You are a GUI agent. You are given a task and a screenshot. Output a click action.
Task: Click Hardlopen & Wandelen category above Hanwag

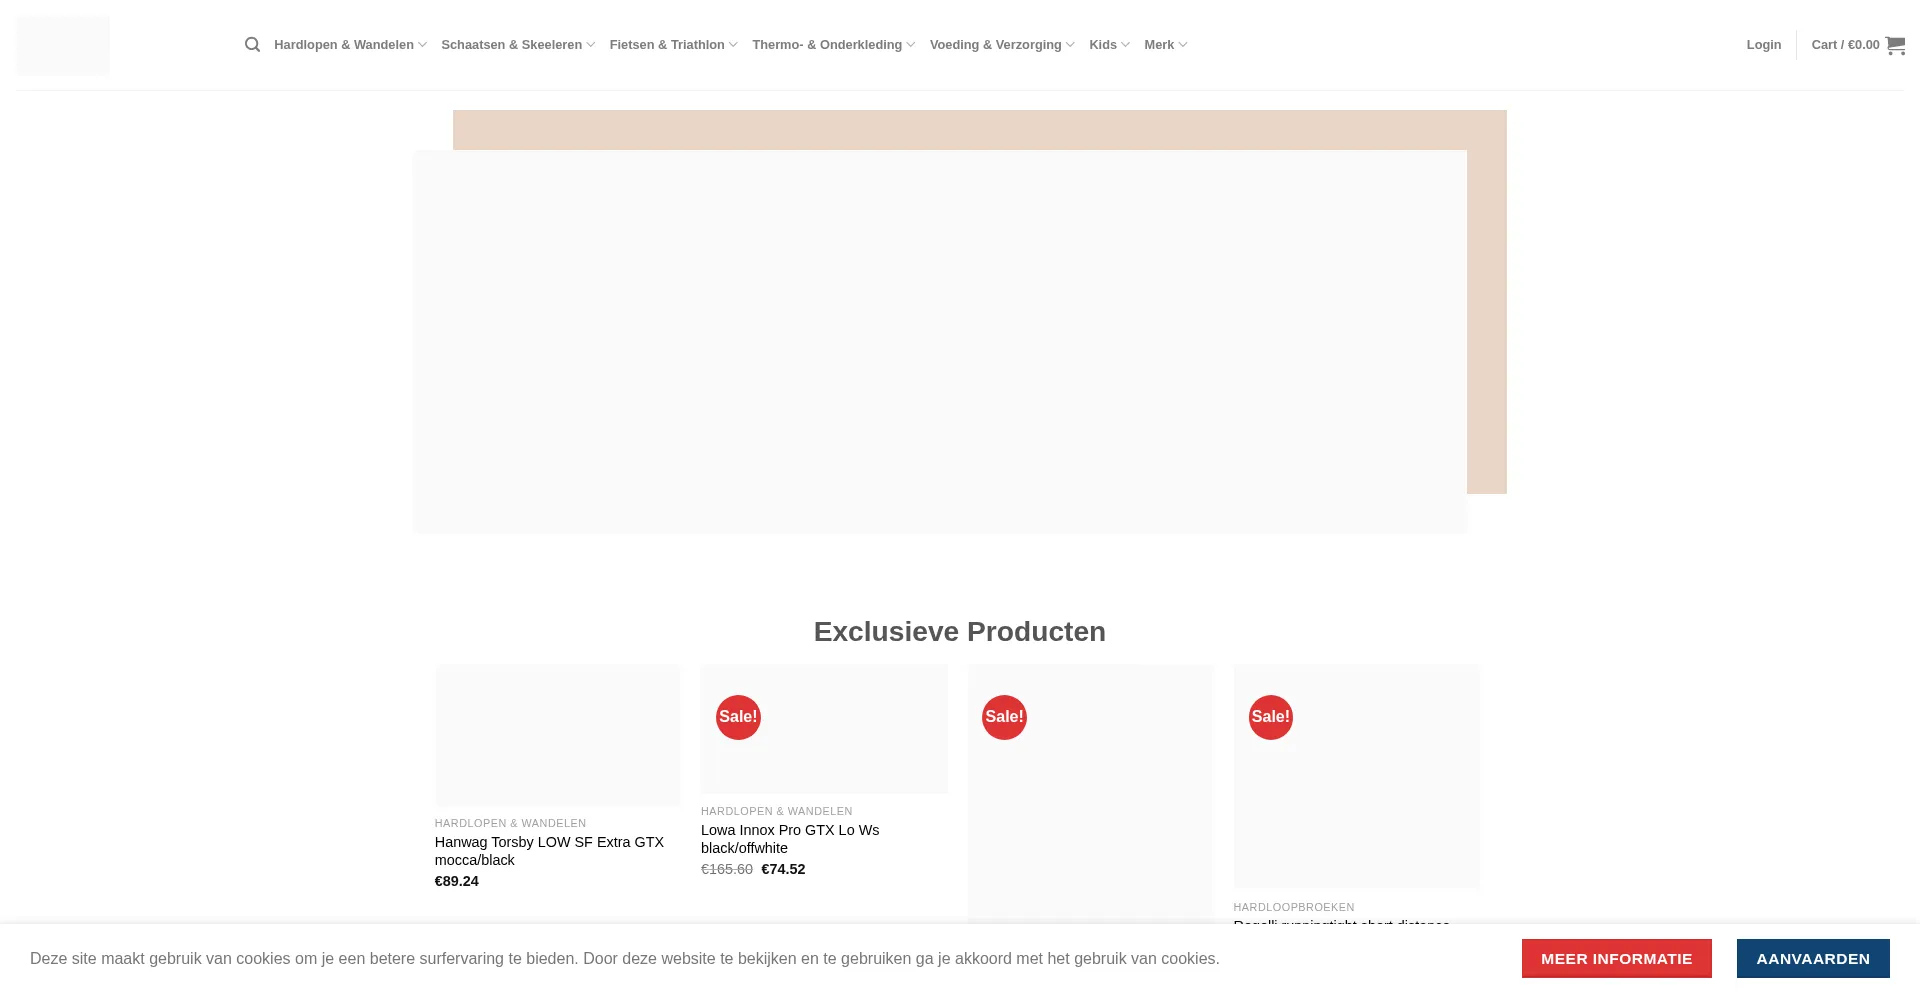click(510, 823)
